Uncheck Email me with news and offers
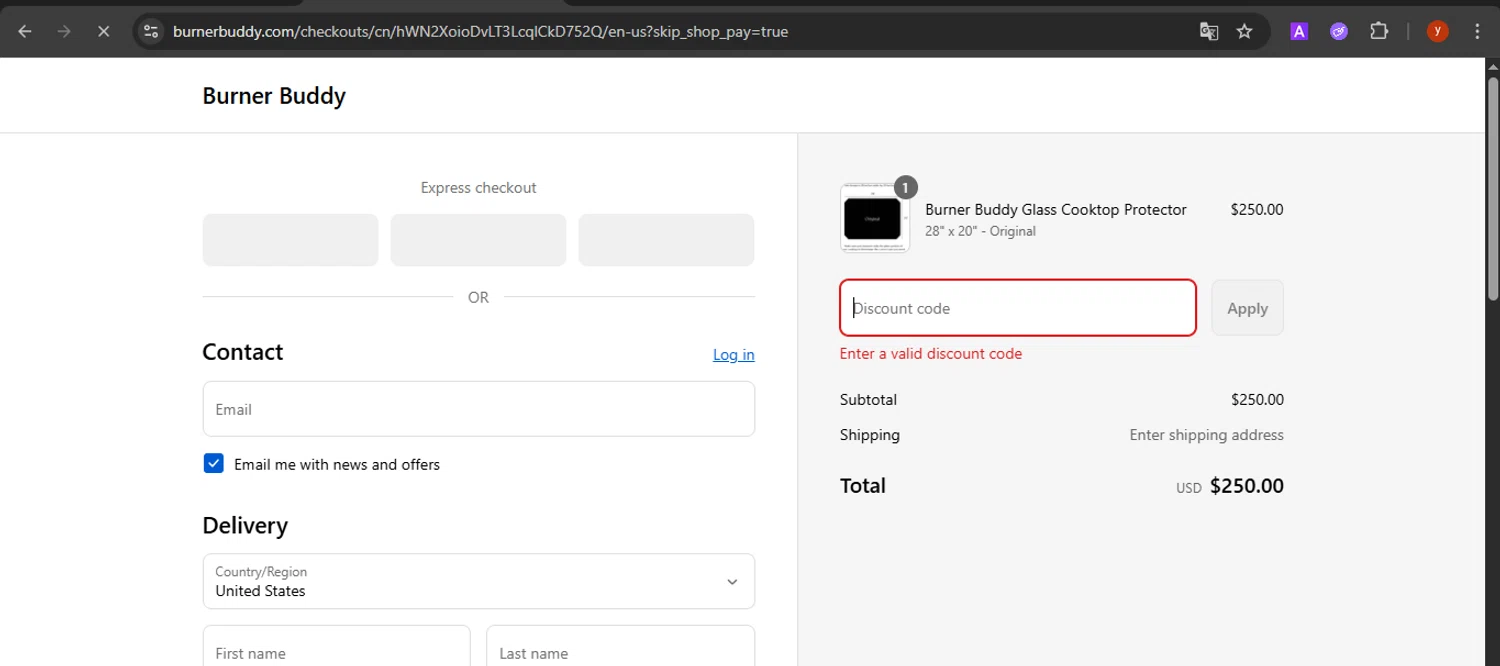Screen dimensions: 1500x666 tap(214, 463)
